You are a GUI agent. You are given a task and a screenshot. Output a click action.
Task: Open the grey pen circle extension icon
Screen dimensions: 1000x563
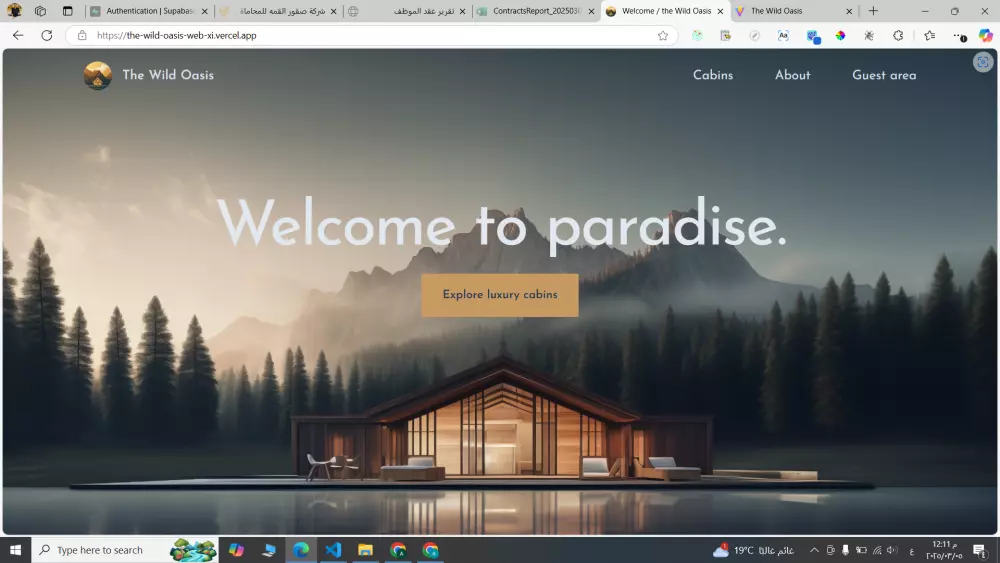pos(754,36)
